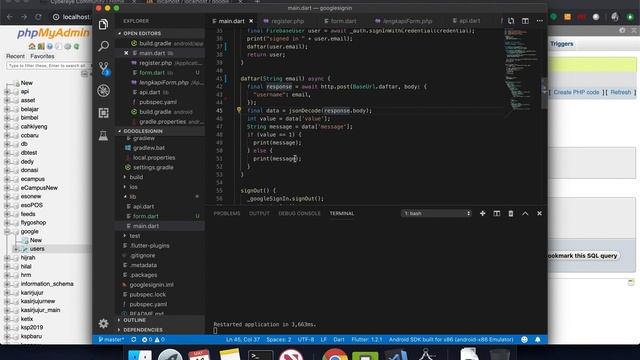Show the OUTPUT panel tab
The height and width of the screenshot is (360, 640).
tap(259, 213)
